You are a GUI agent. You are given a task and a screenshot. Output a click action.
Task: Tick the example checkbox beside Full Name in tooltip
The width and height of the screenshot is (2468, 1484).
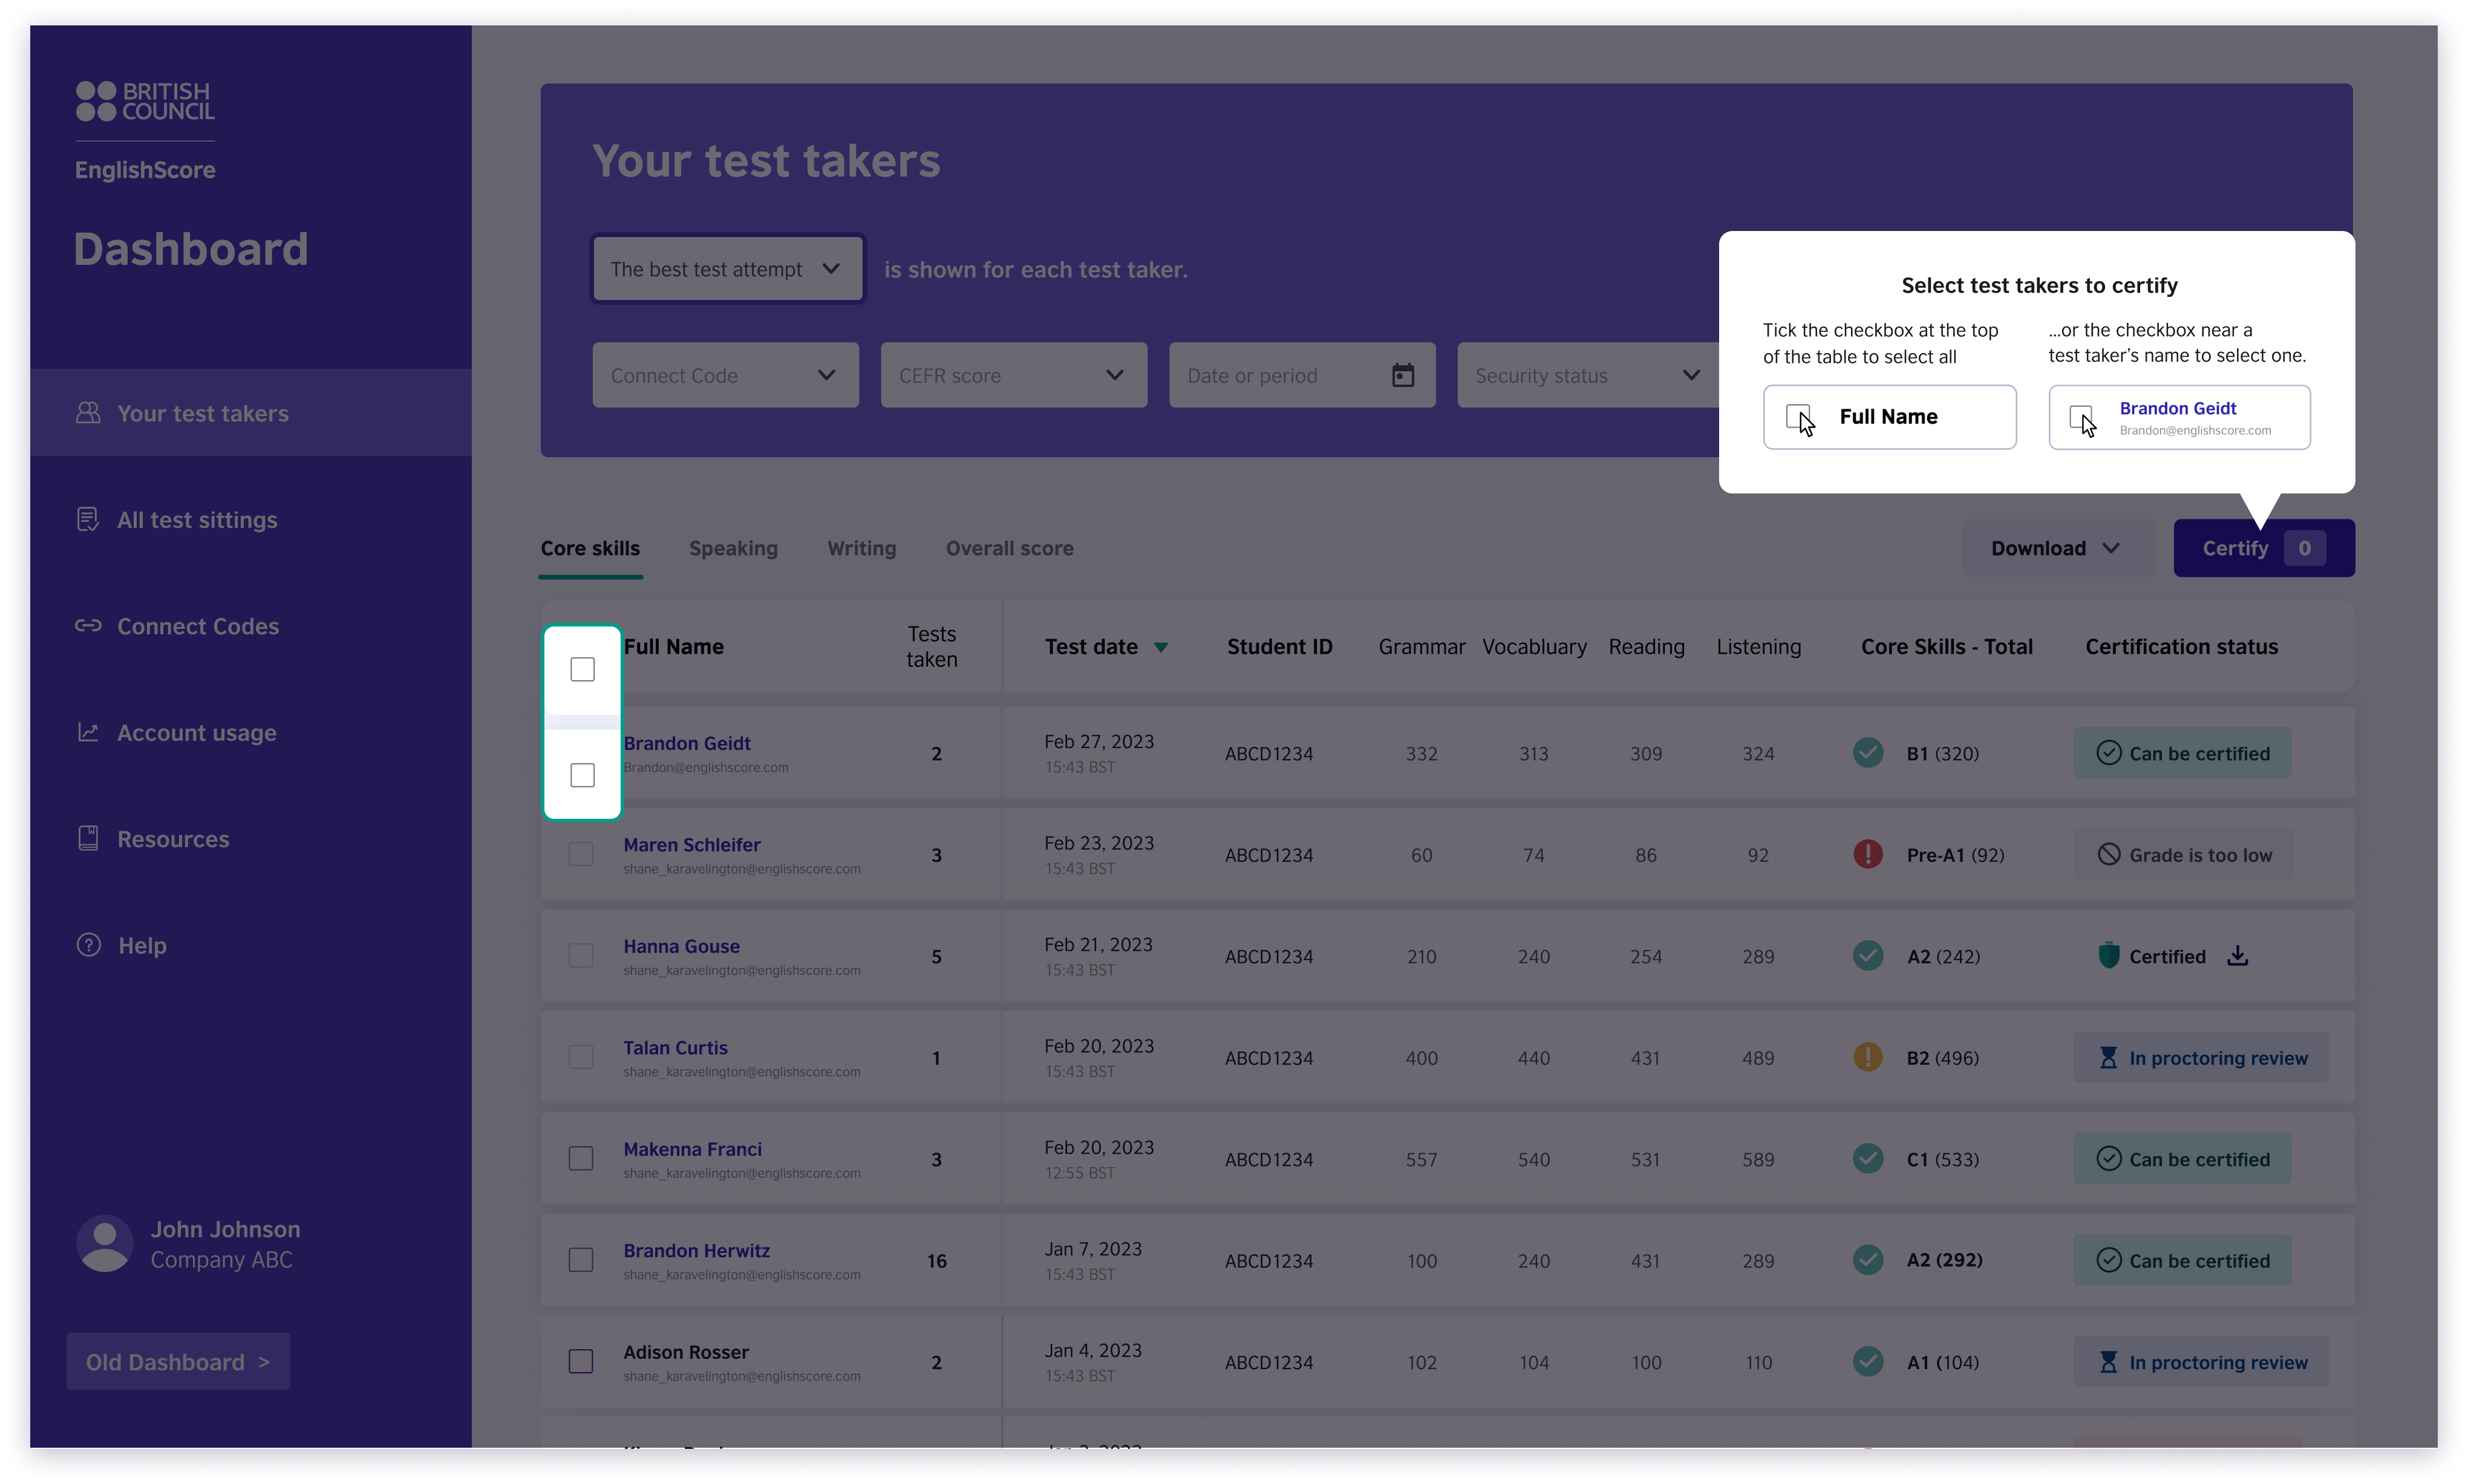point(1798,416)
